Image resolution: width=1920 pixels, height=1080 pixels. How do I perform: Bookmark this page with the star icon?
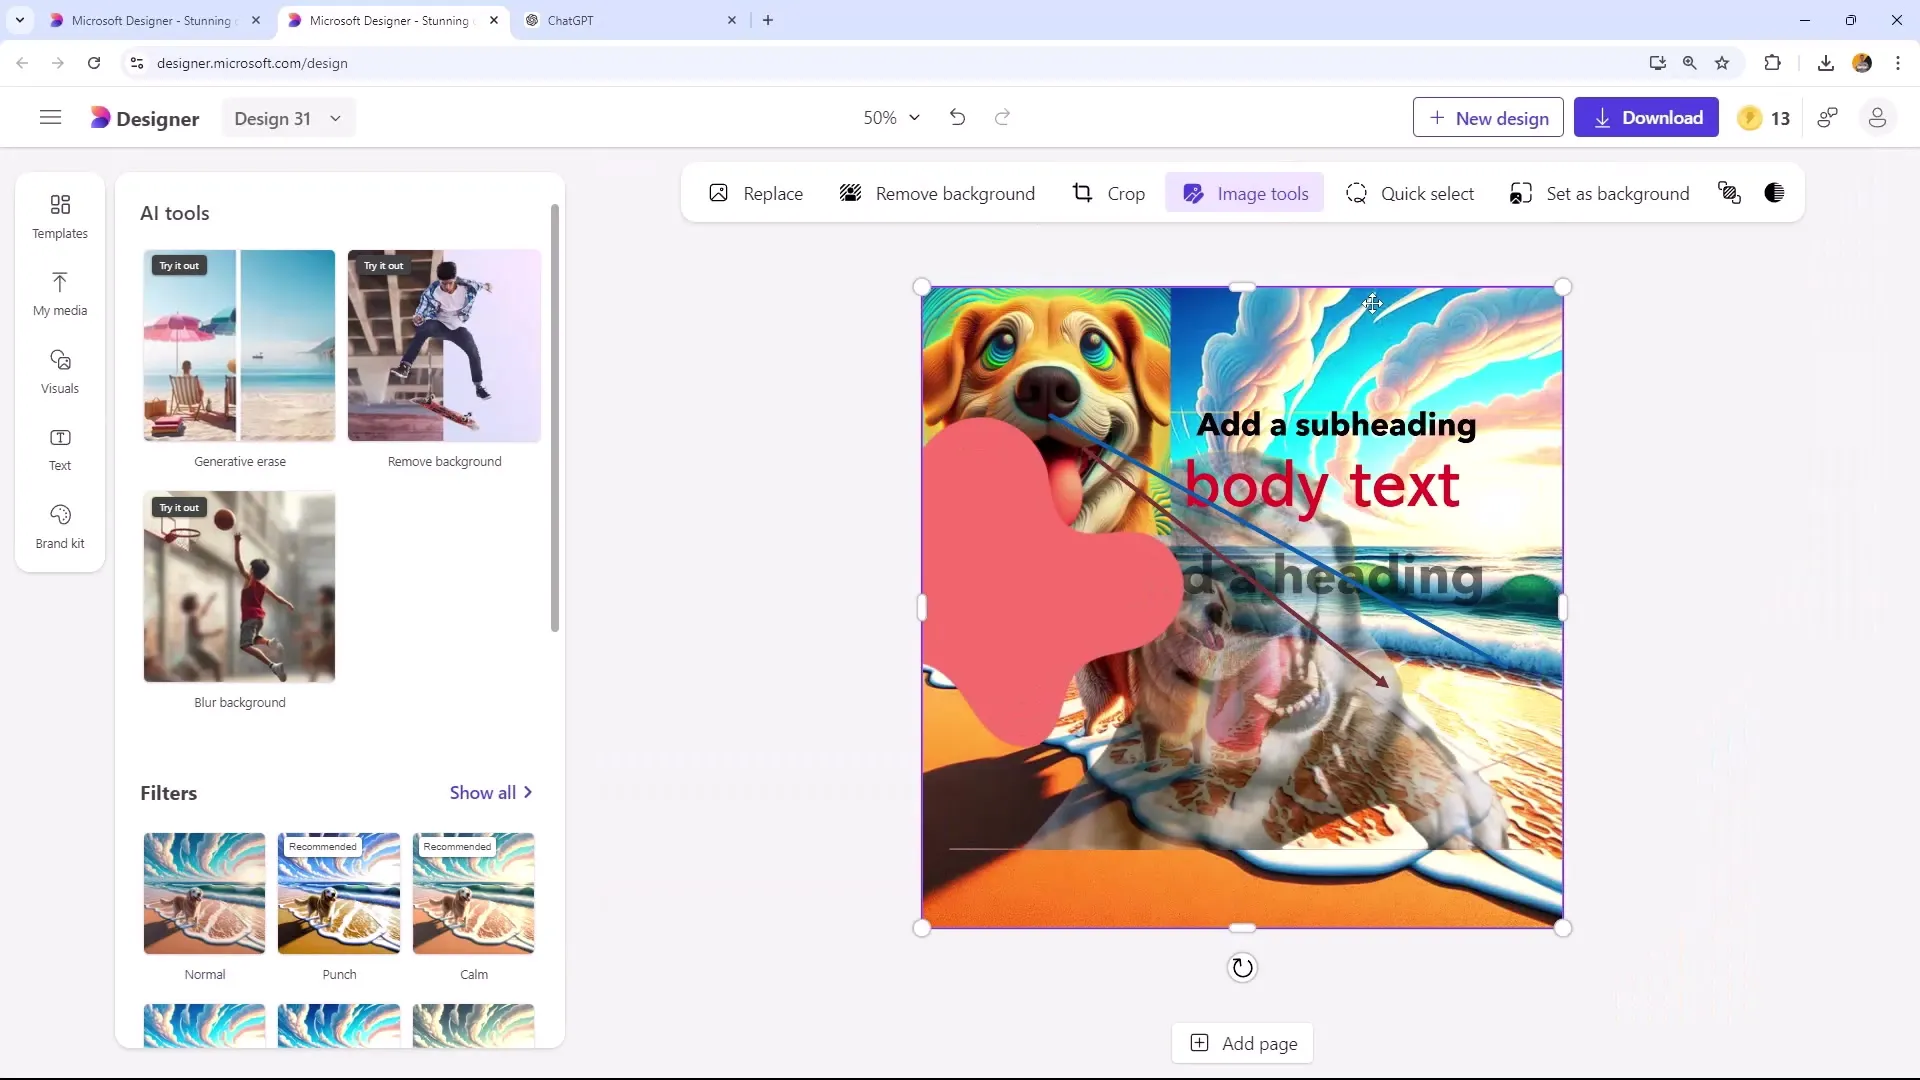(x=1722, y=63)
